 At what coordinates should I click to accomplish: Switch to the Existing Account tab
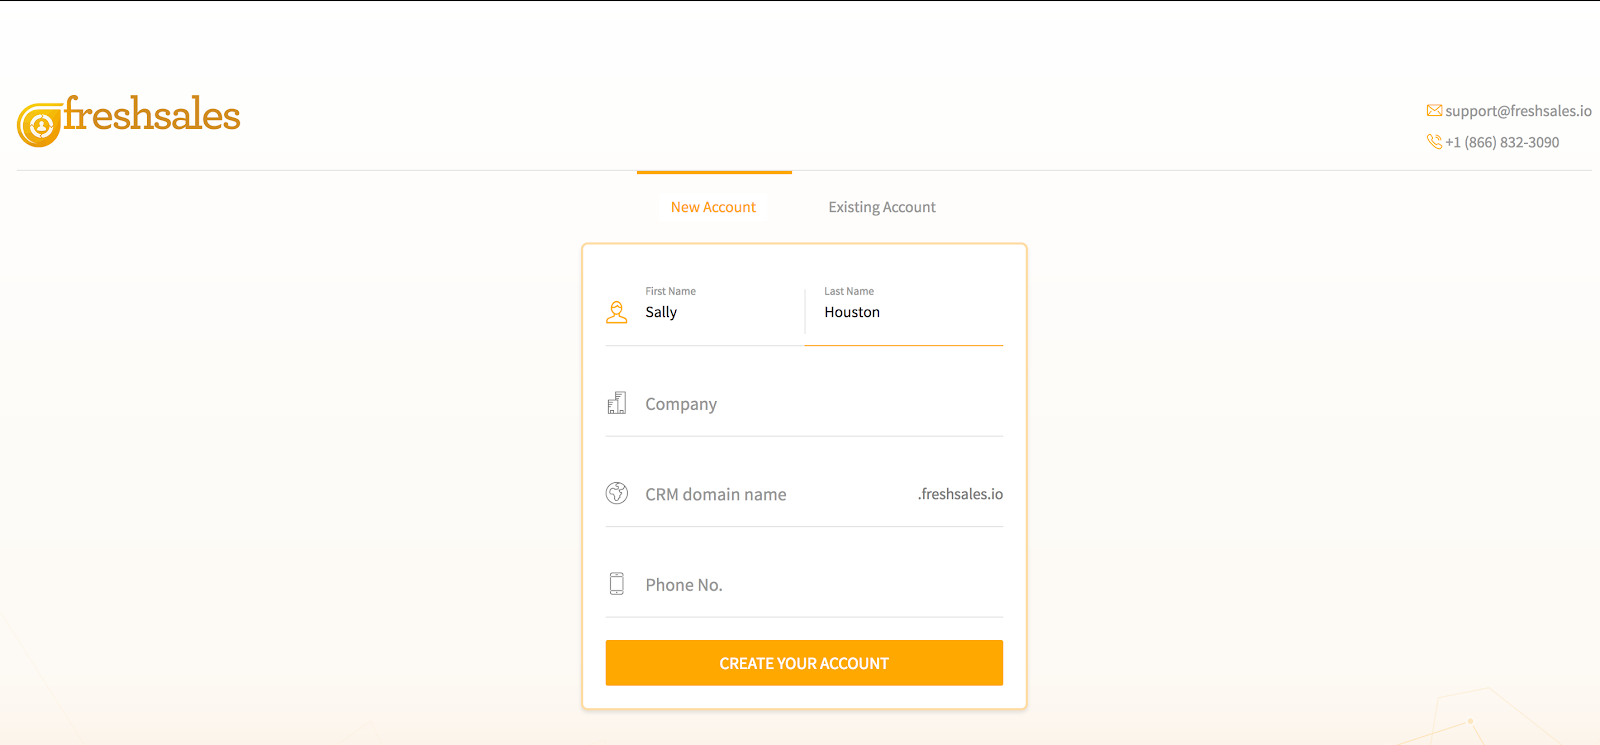882,207
